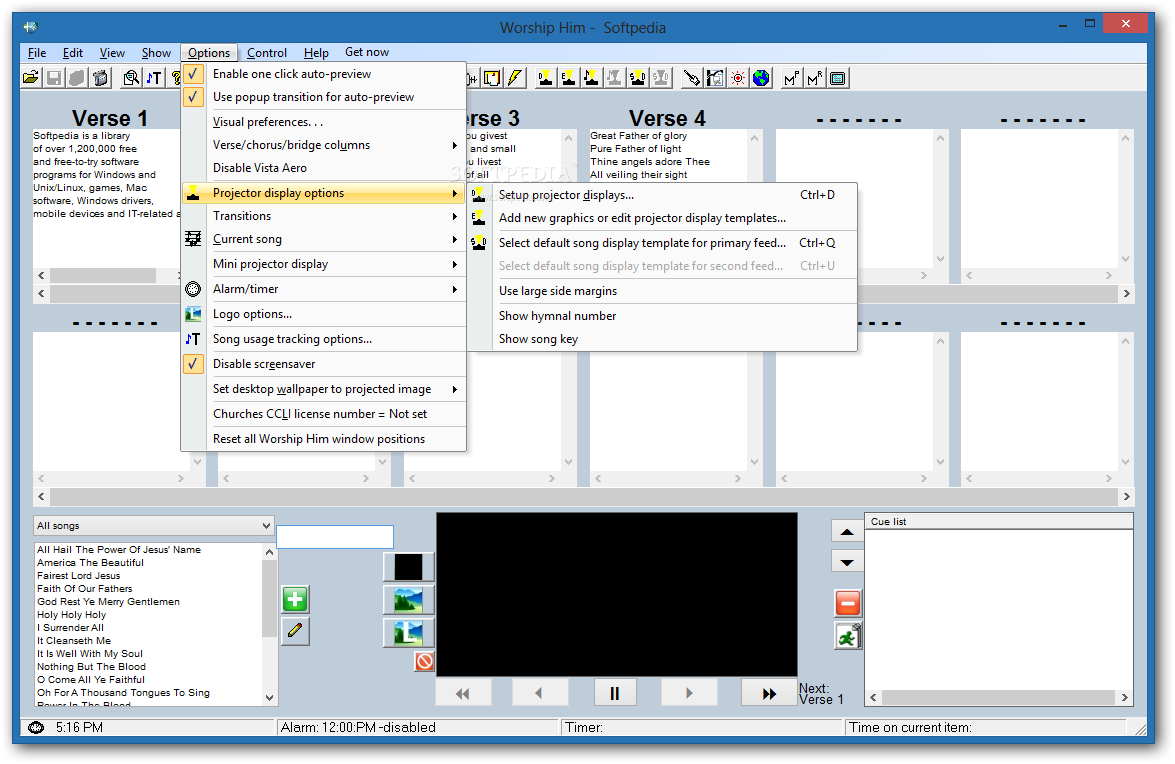Click the open folder toolbar icon

31,78
